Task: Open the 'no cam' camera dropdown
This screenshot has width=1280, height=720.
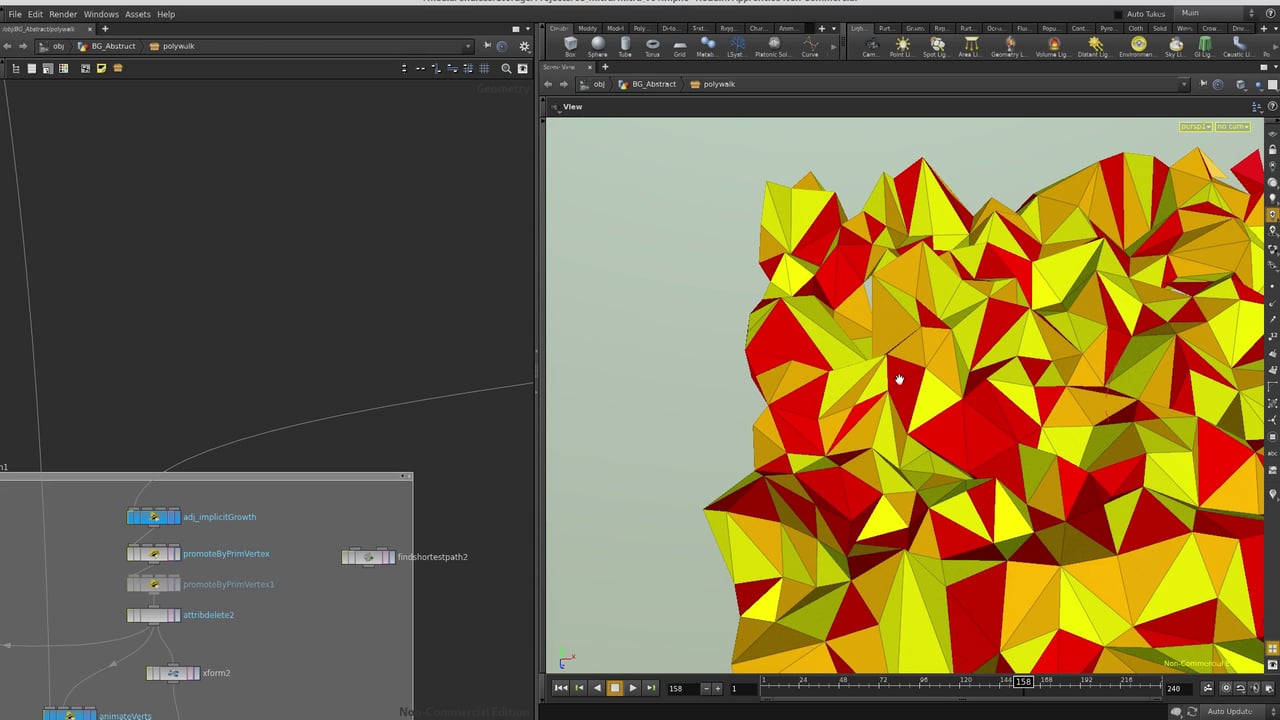Action: (1232, 127)
